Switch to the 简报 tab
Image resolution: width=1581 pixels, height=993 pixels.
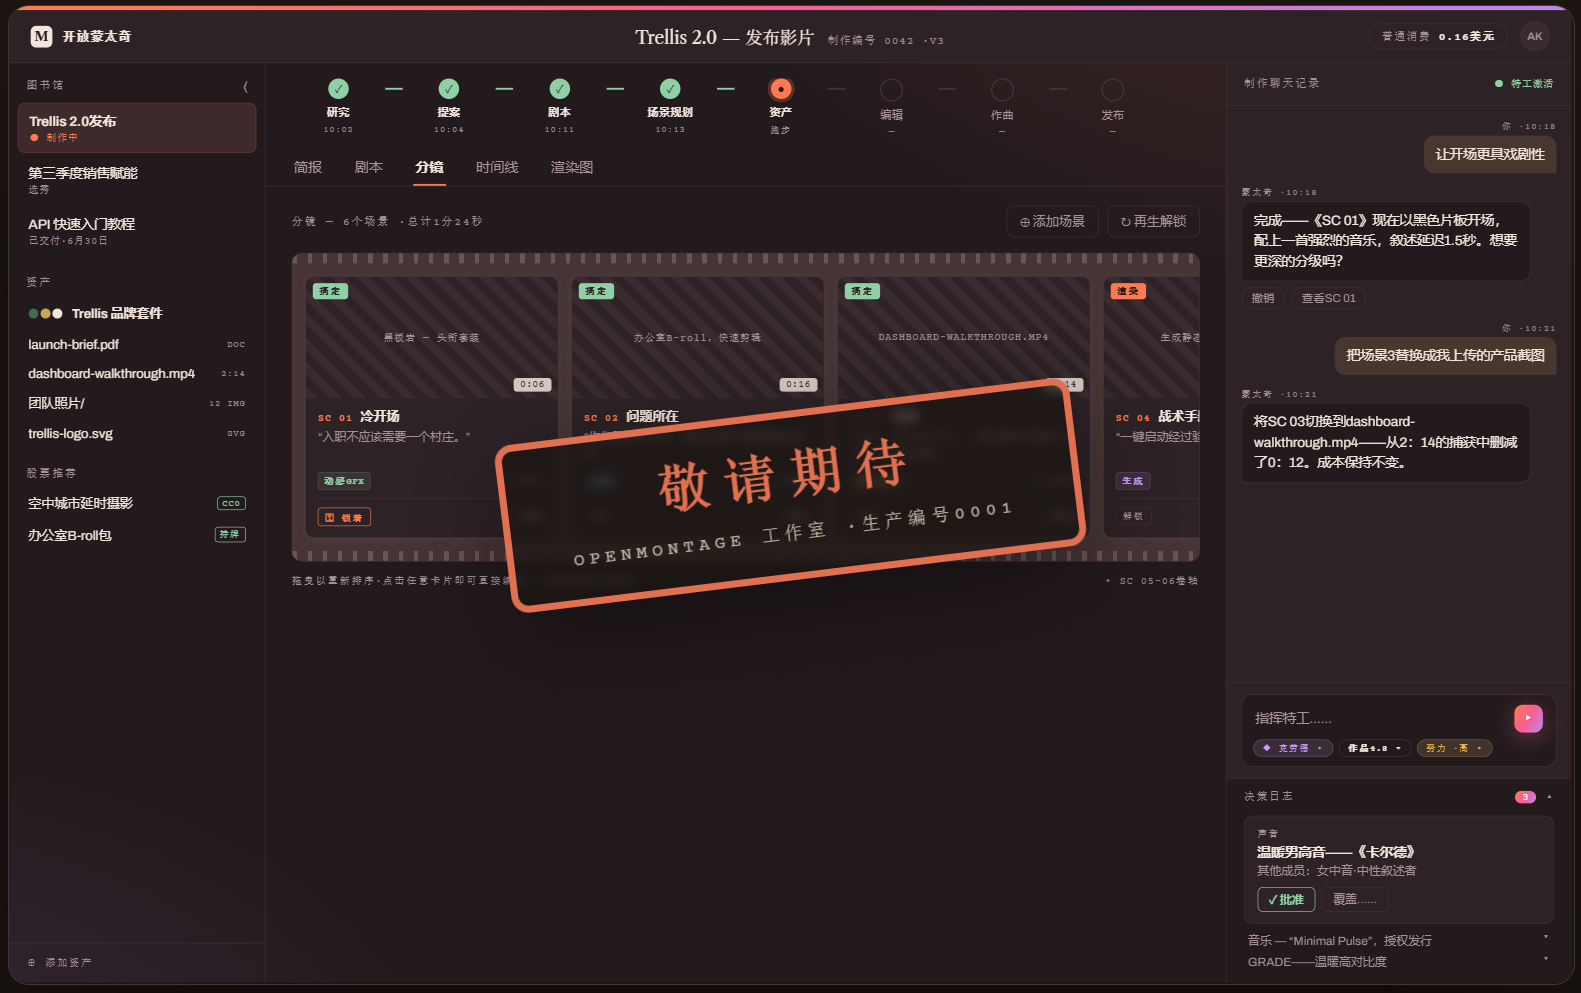pyautogui.click(x=308, y=167)
